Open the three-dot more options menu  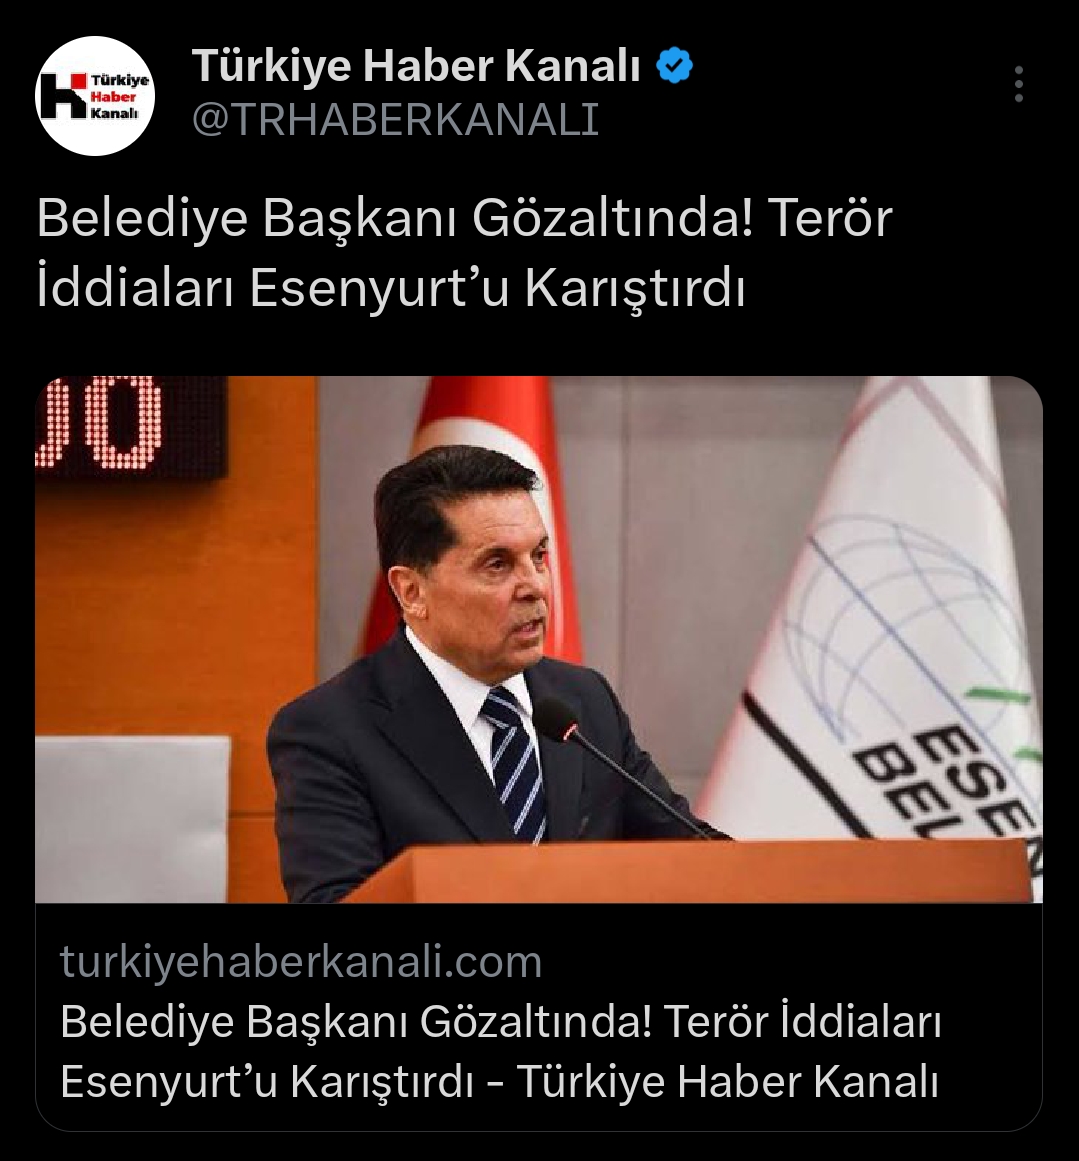[x=1019, y=84]
